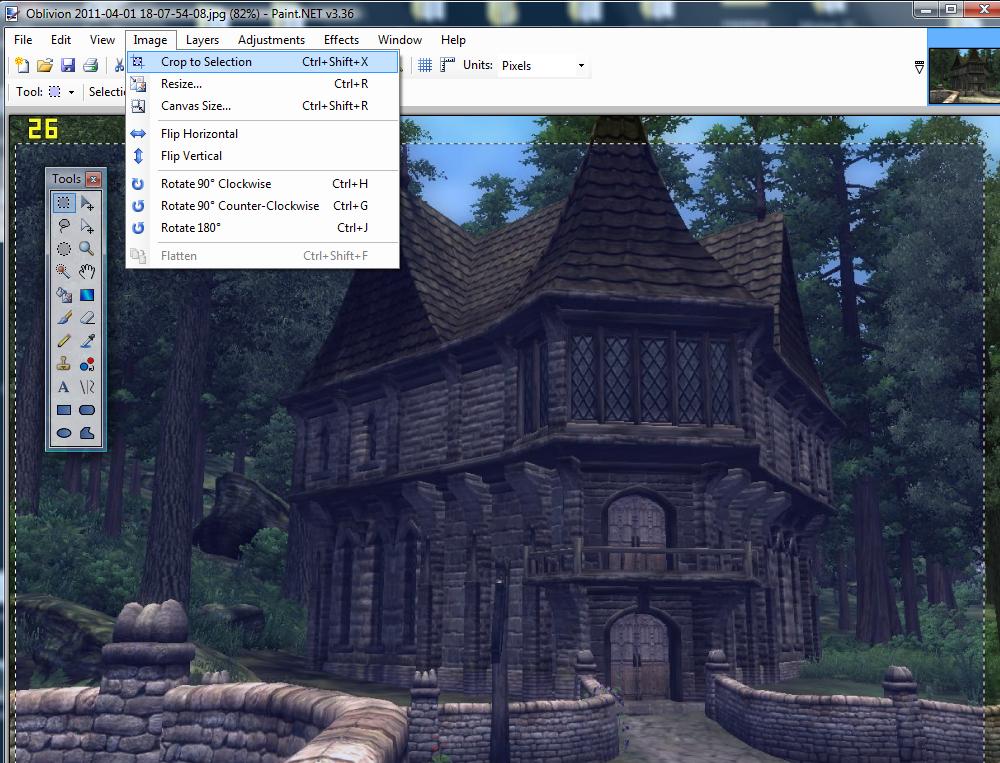Toggle the rulers icon
This screenshot has width=1000, height=763.
[x=448, y=65]
